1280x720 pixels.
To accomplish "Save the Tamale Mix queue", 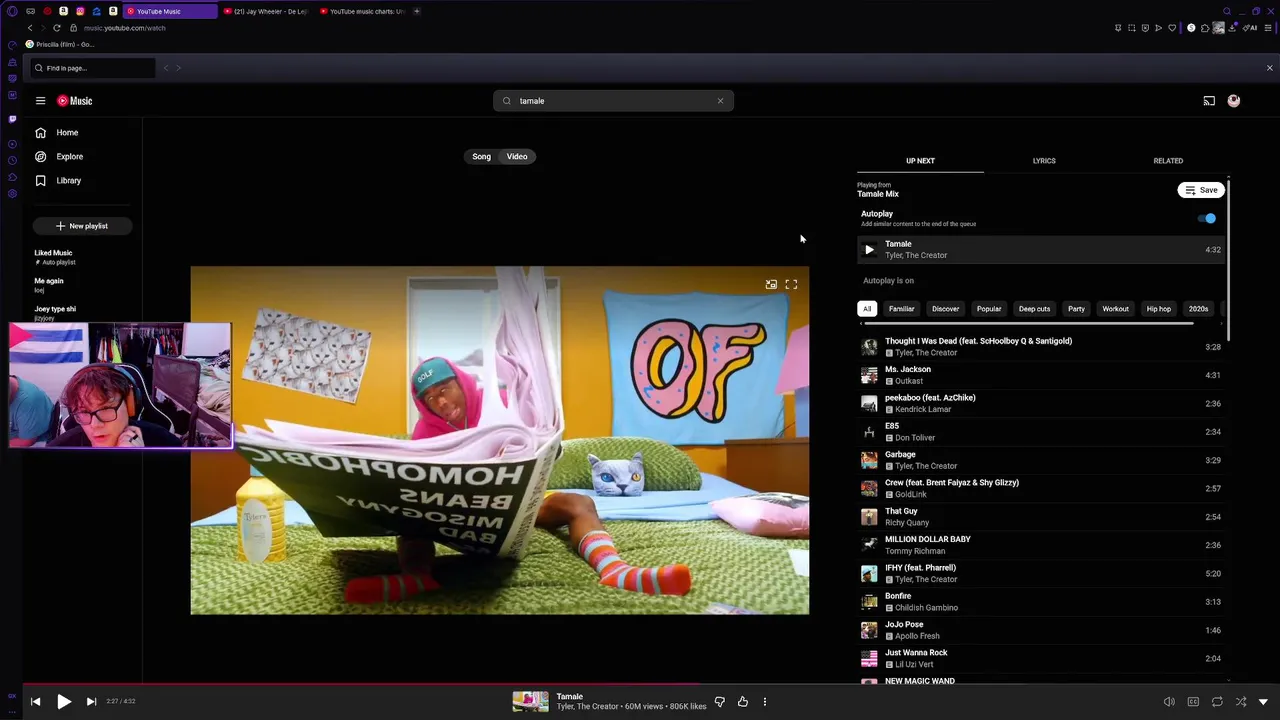I will click(1201, 190).
